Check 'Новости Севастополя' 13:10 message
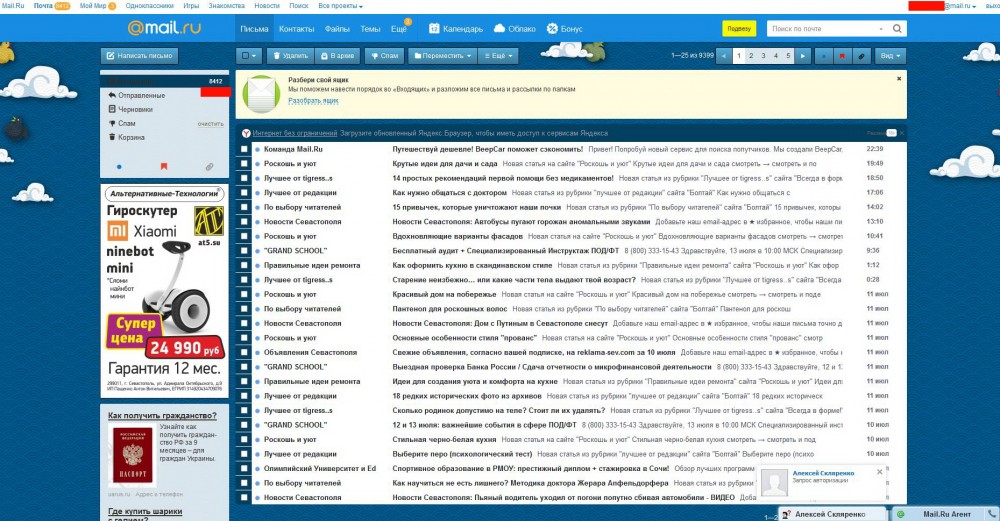 point(244,222)
